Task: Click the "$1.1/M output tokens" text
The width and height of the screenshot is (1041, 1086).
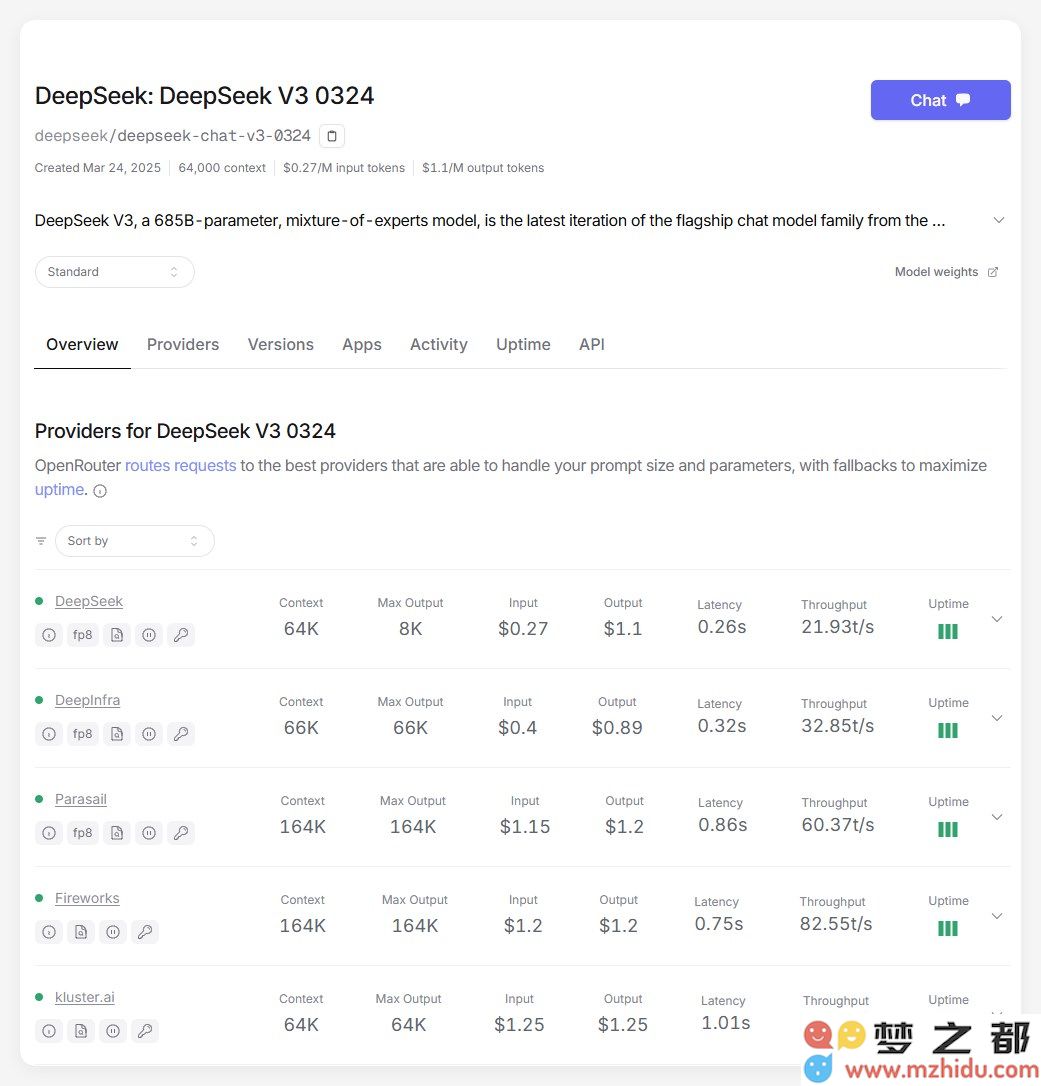Action: pos(483,168)
